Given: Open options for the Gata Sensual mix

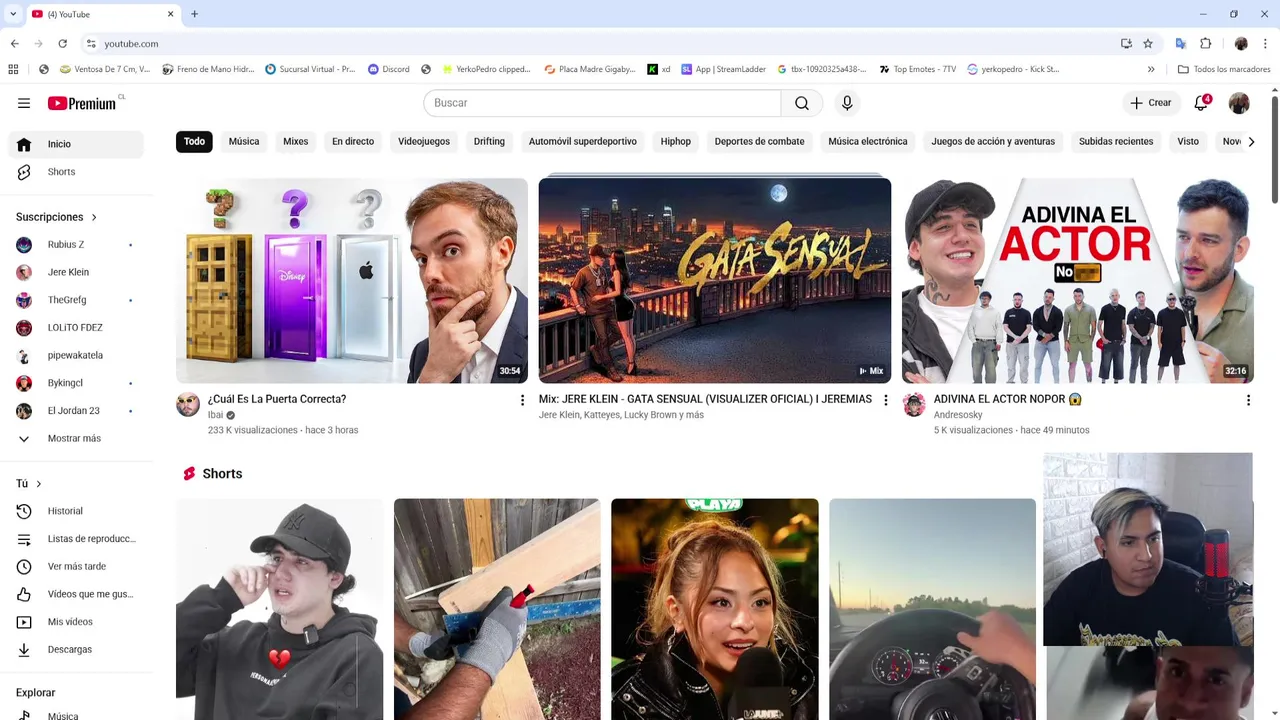Looking at the screenshot, I should coord(885,400).
